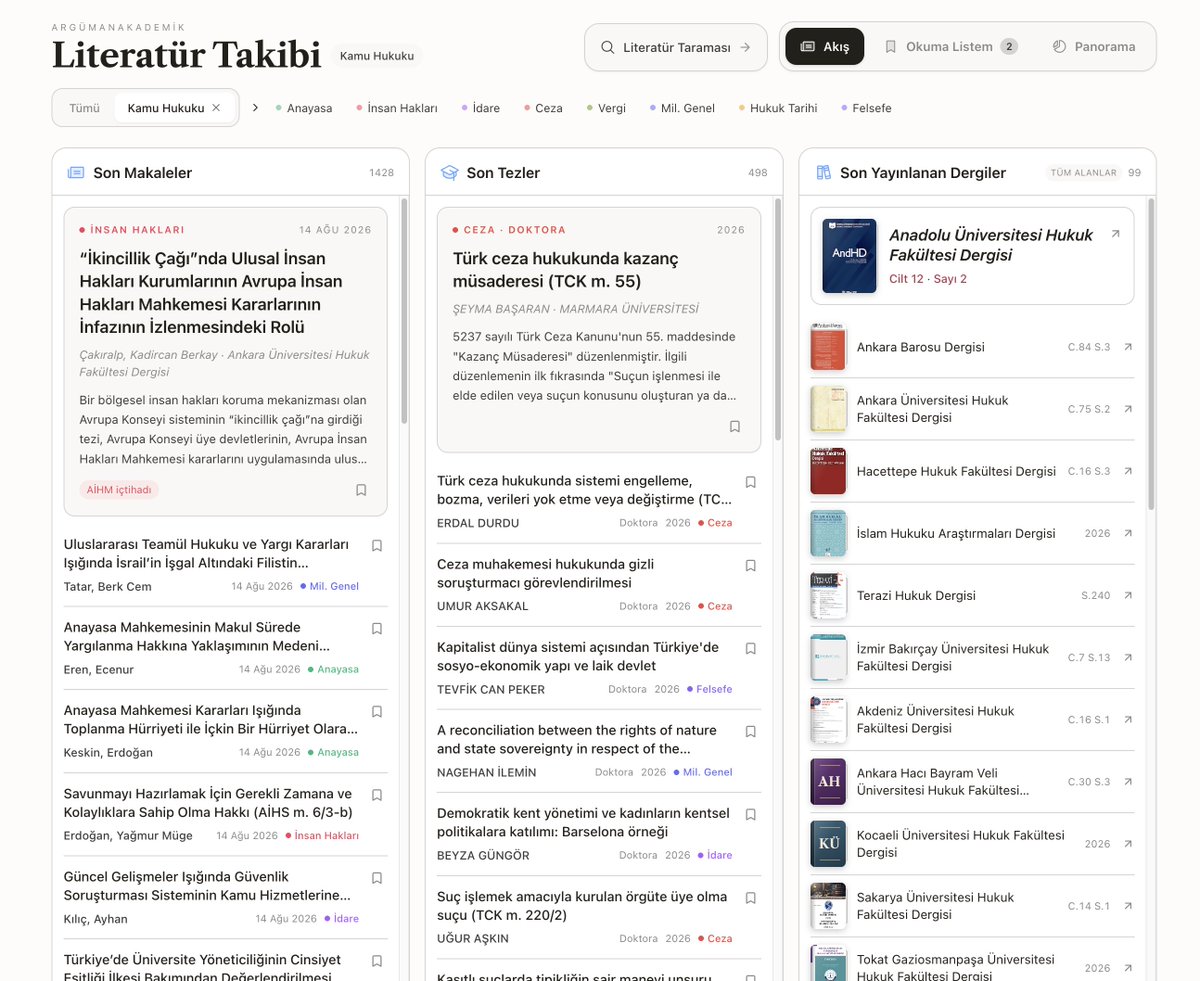Click the Son Tezler graduation cap icon

coord(449,172)
